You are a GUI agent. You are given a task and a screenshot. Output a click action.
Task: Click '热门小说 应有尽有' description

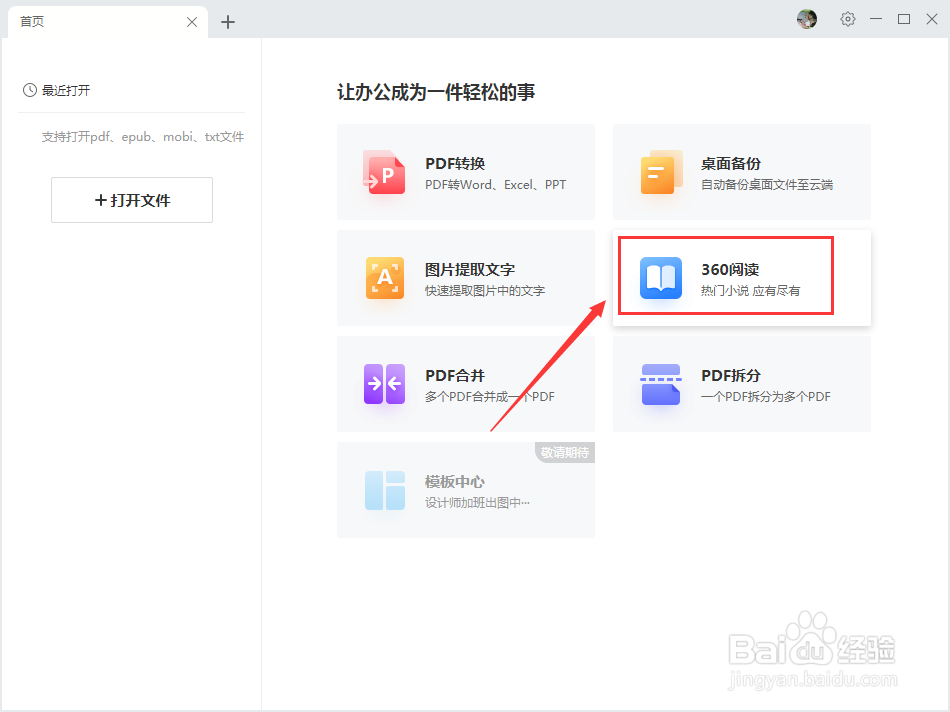click(x=750, y=291)
